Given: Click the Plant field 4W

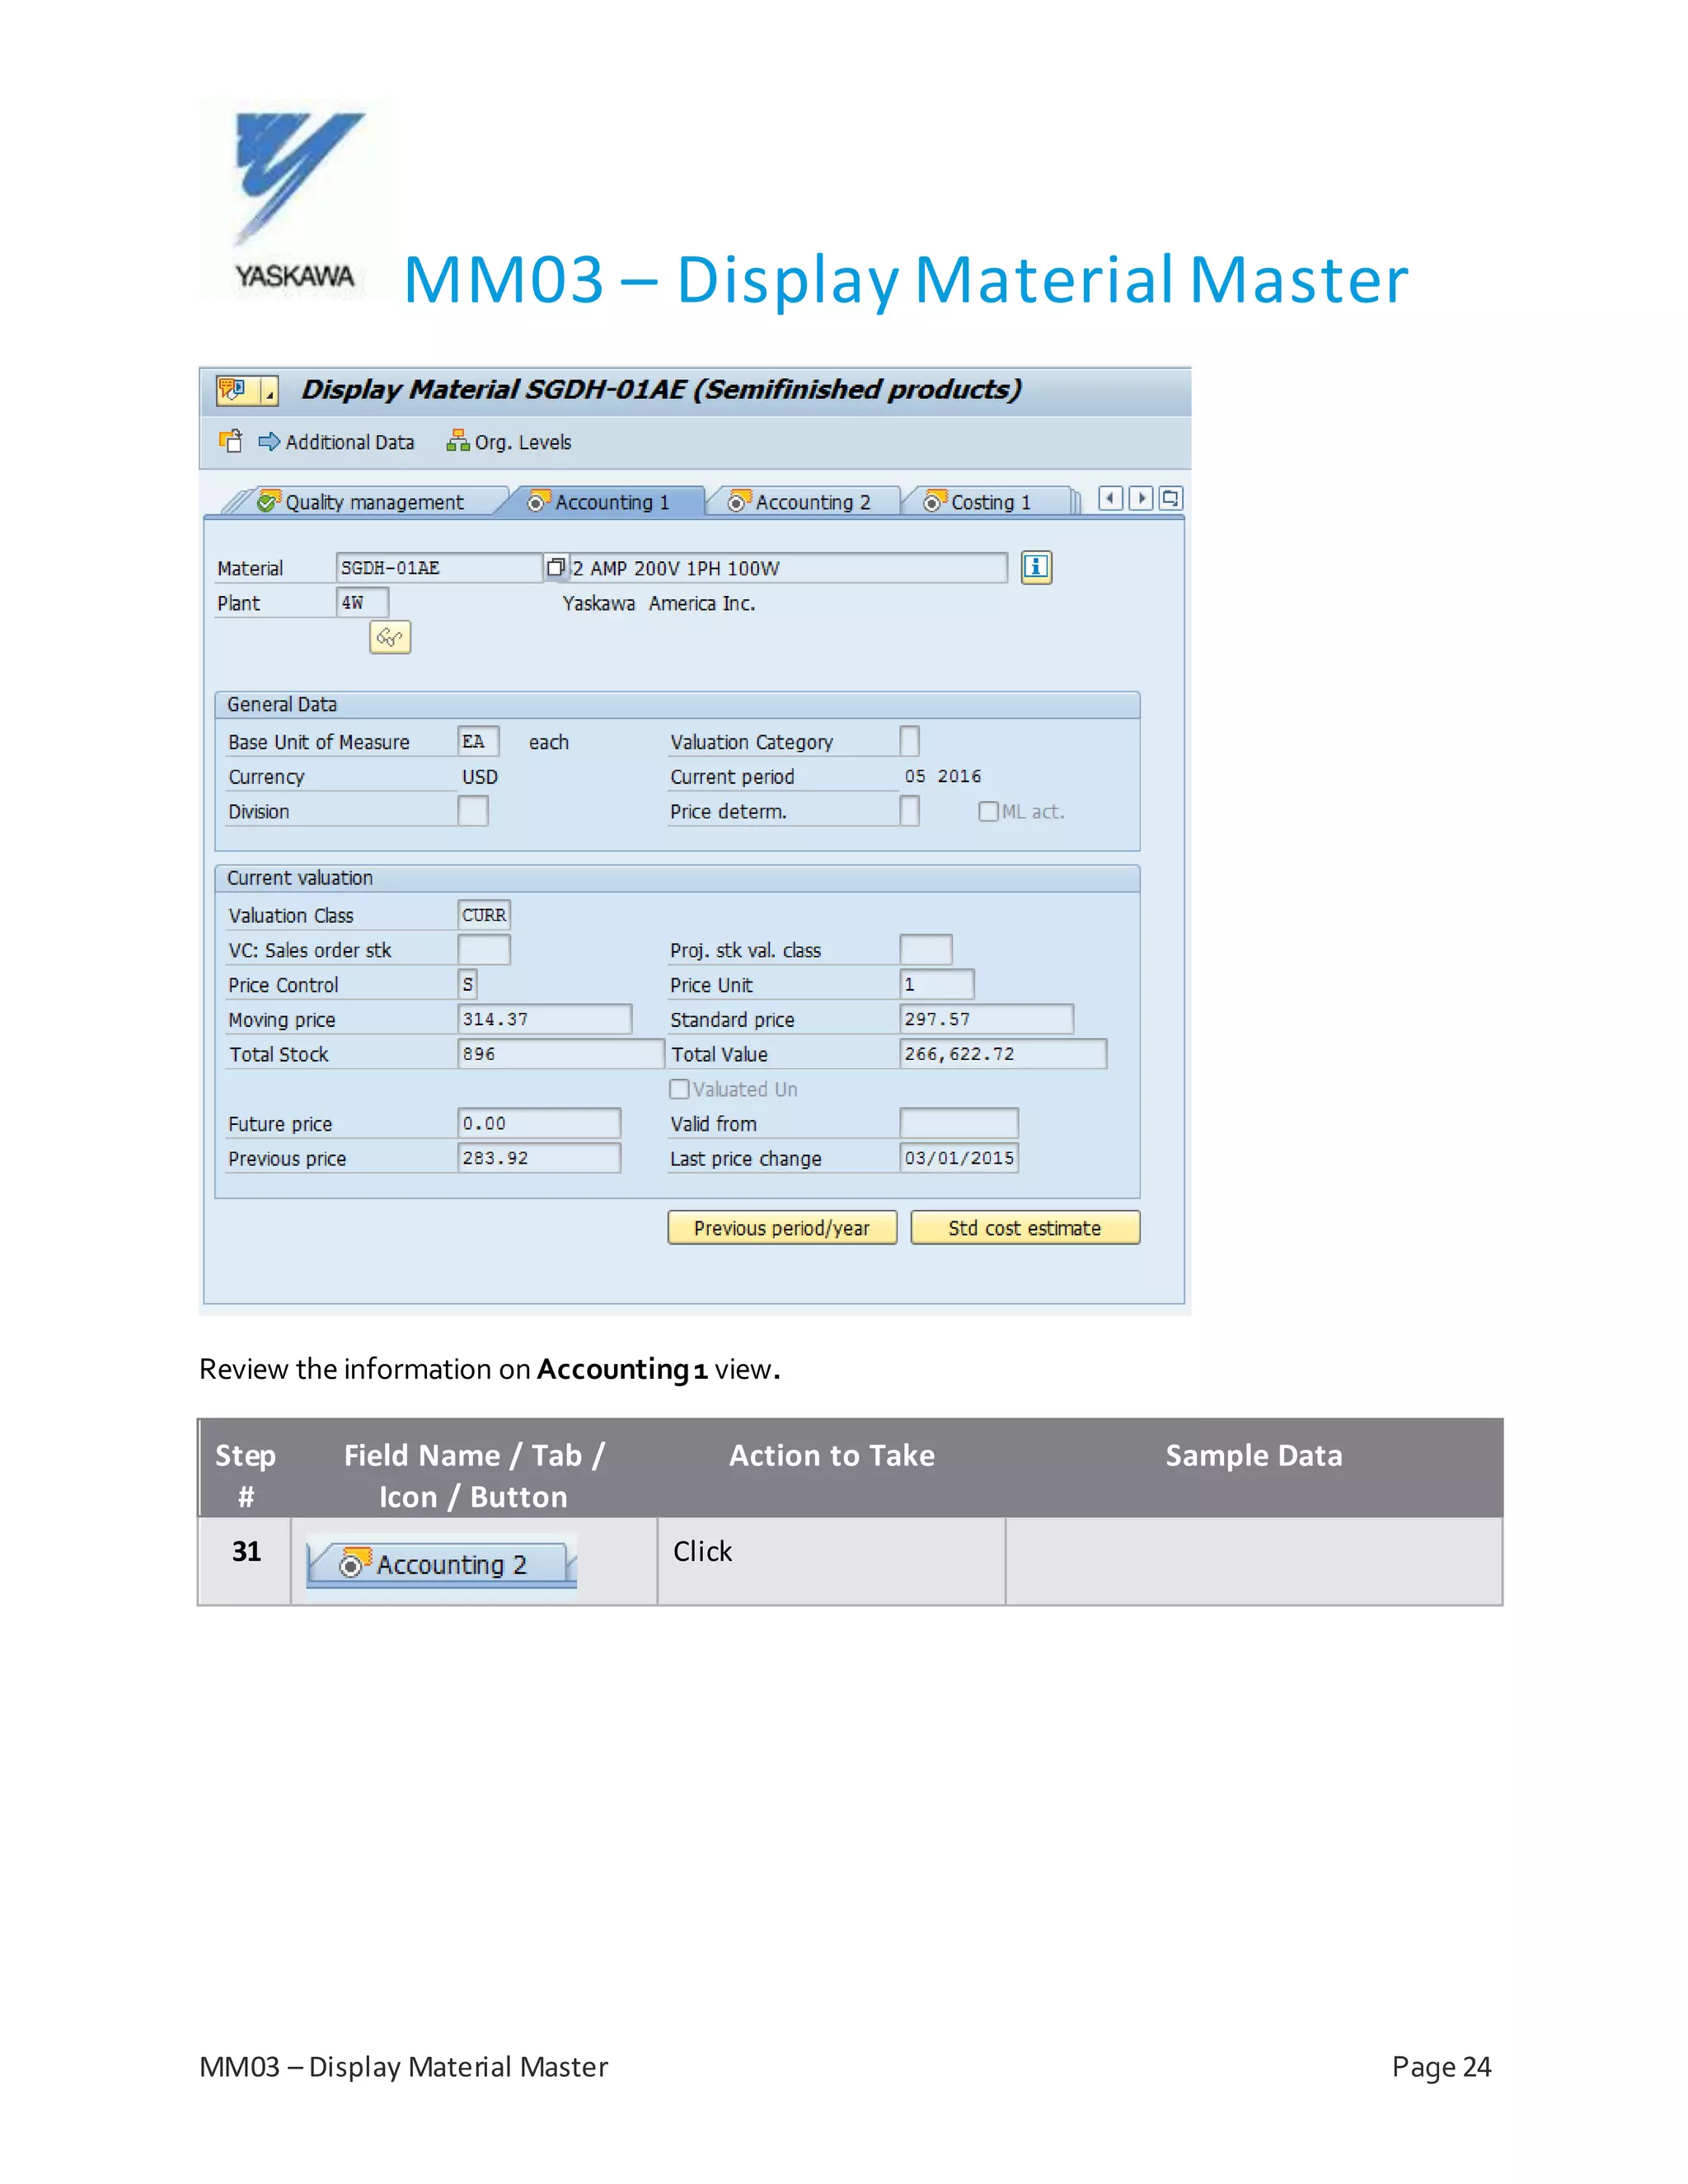Looking at the screenshot, I should [x=362, y=603].
